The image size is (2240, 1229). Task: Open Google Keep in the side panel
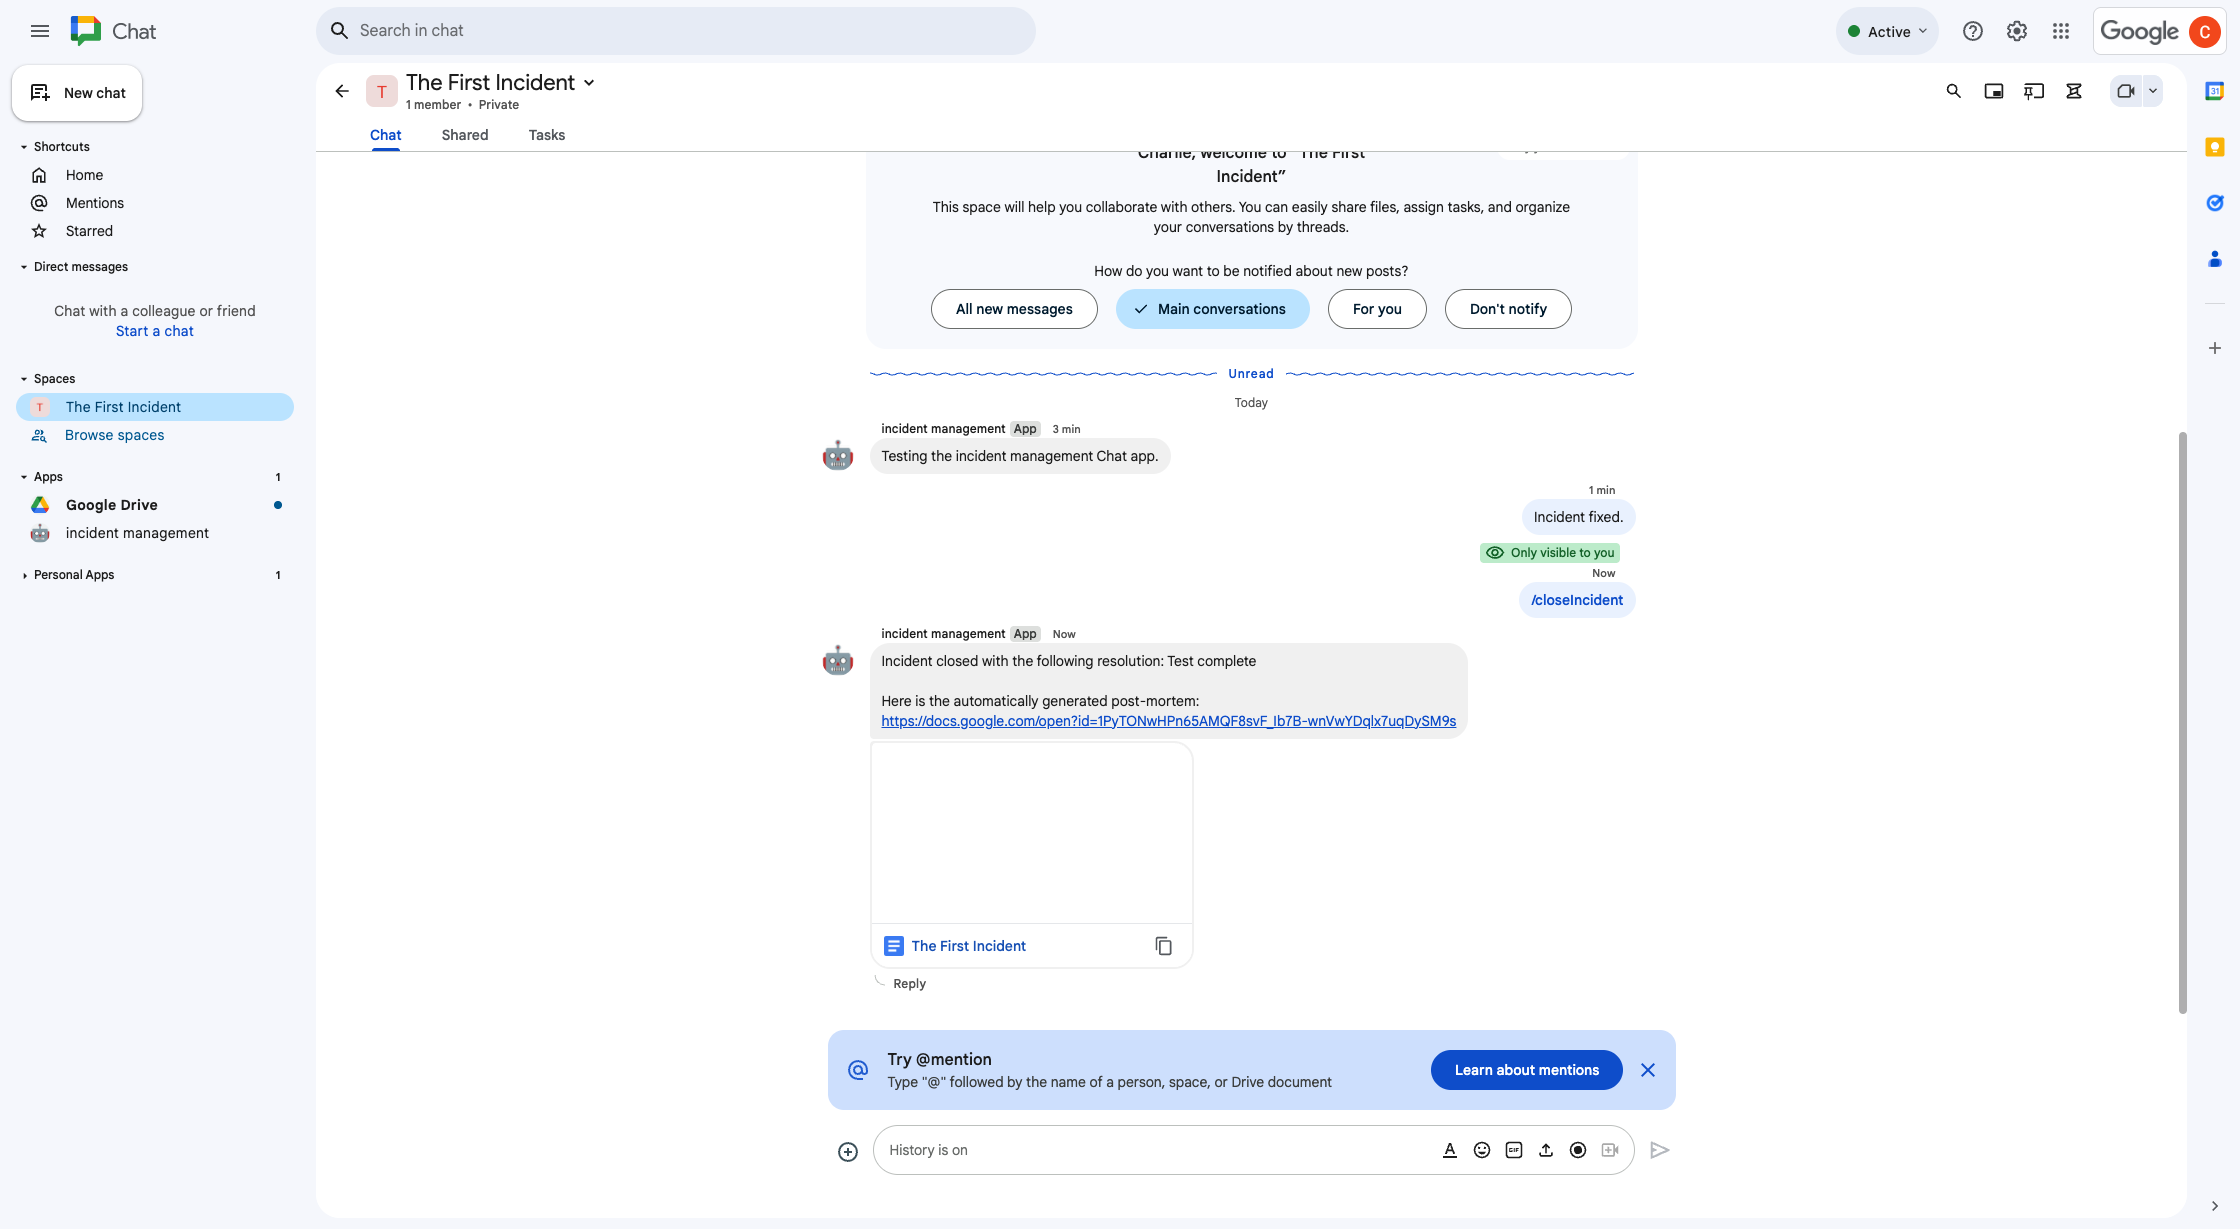(x=2215, y=147)
